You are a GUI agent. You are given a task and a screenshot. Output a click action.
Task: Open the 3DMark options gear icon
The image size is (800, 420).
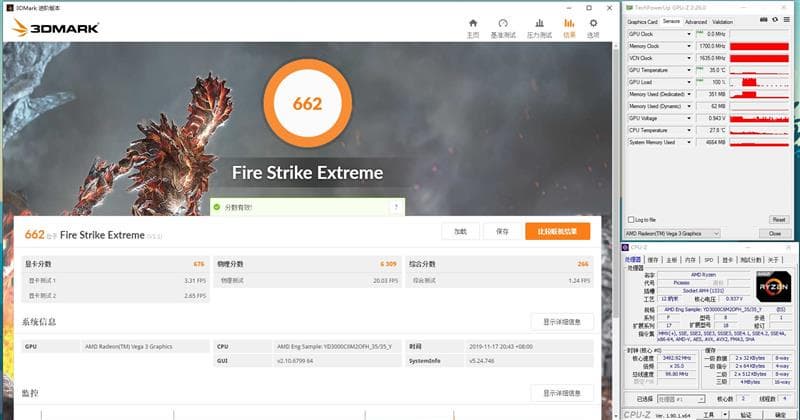(x=593, y=23)
